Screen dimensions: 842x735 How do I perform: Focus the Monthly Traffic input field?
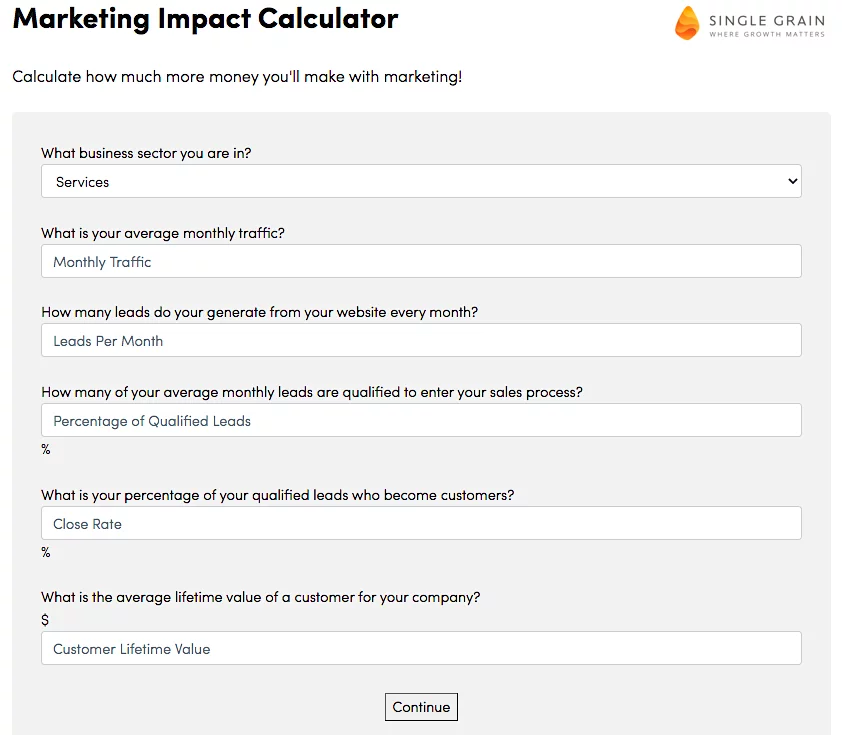pos(421,262)
